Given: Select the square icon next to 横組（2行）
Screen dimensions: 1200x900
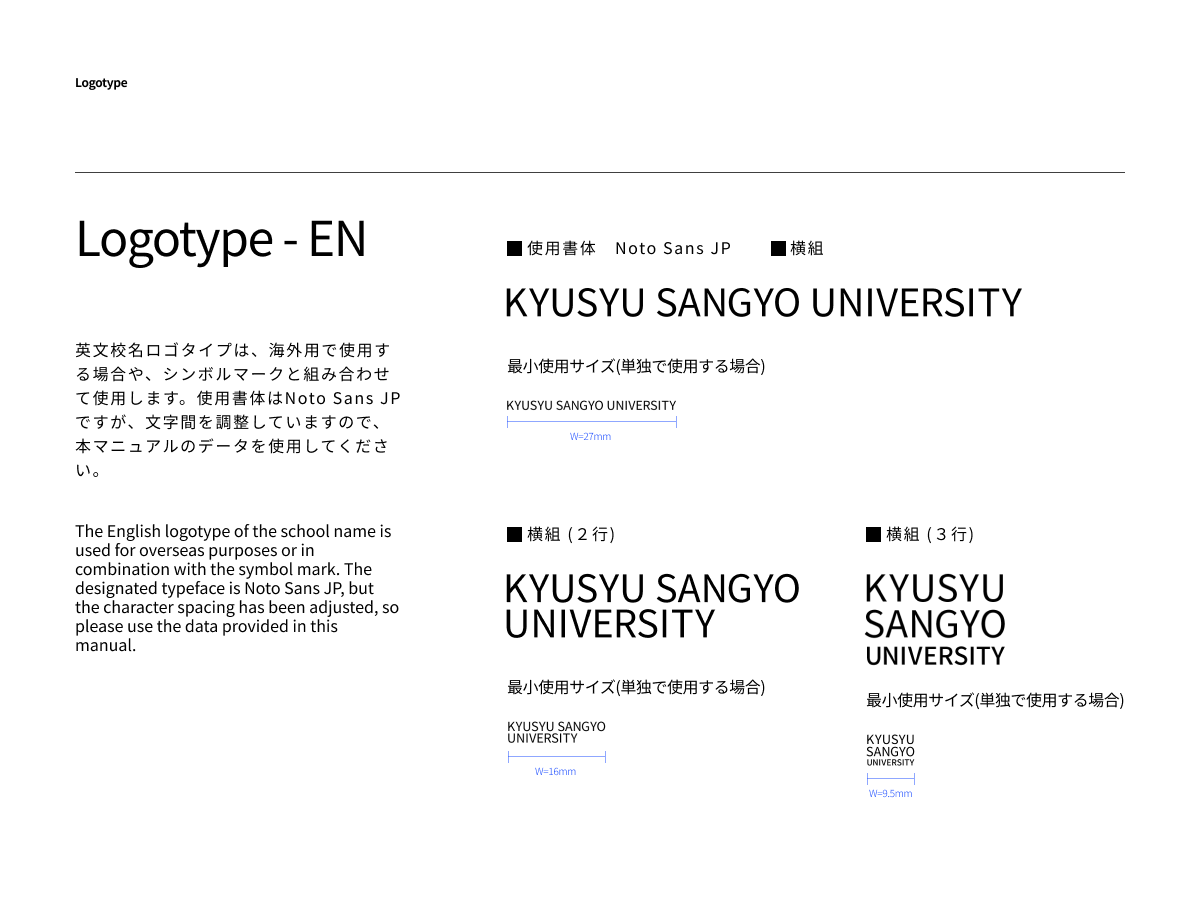Looking at the screenshot, I should (x=514, y=534).
